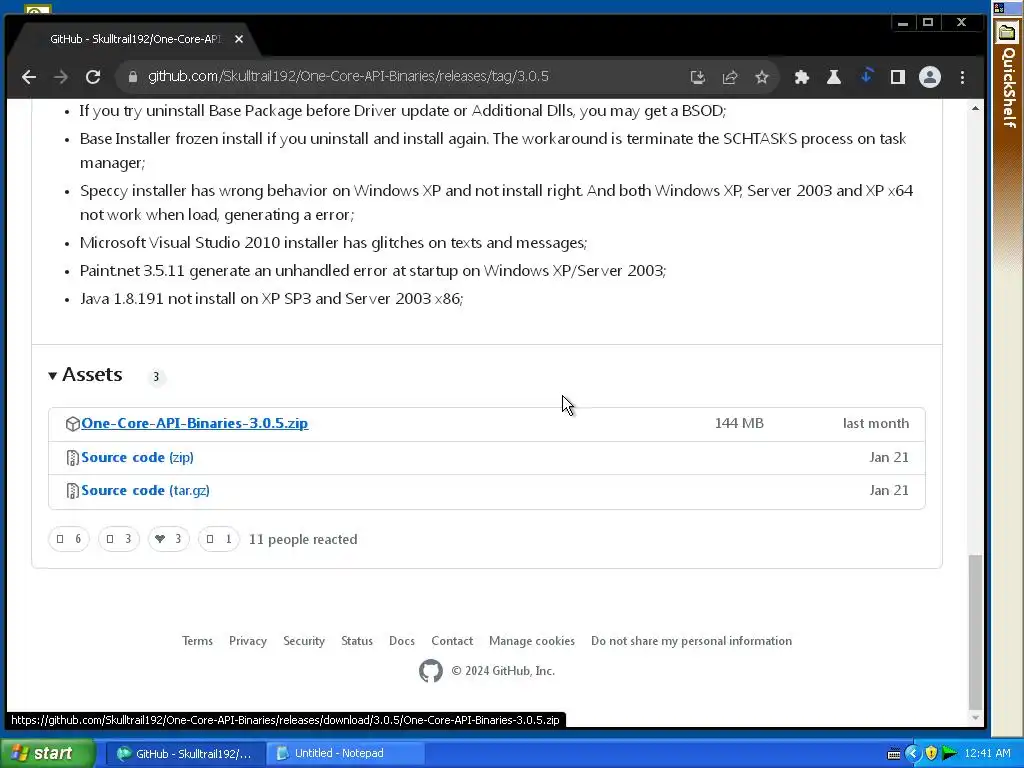
Task: Click the scrollbar up arrow
Action: 975,108
